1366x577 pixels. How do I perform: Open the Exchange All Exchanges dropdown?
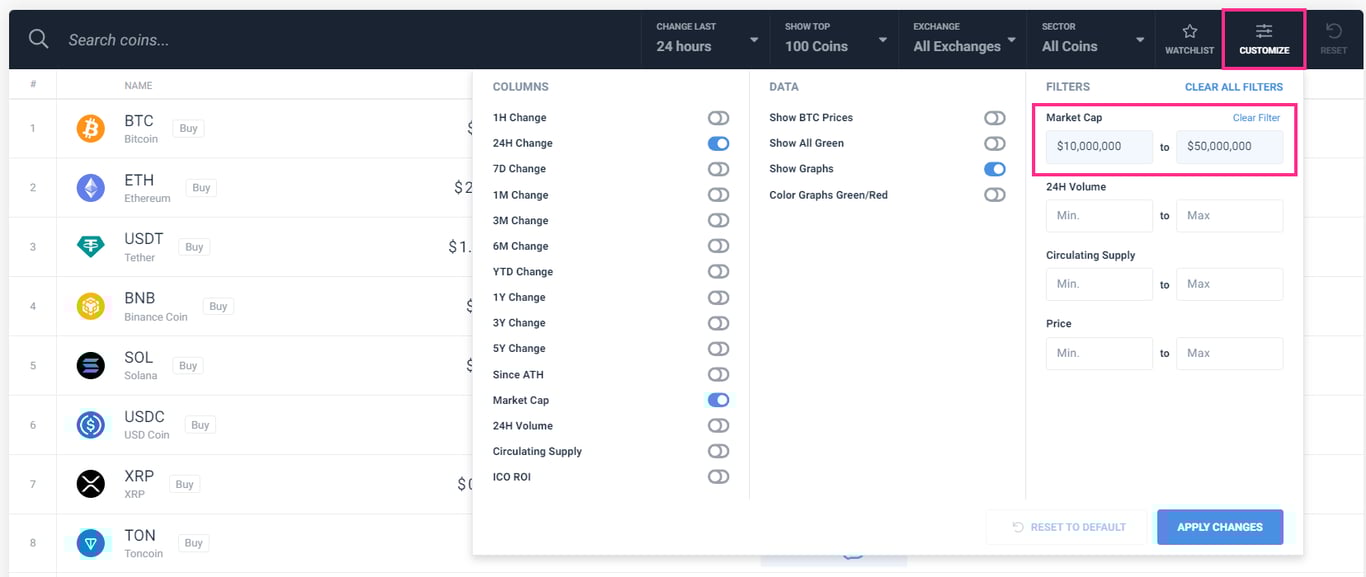click(x=962, y=38)
